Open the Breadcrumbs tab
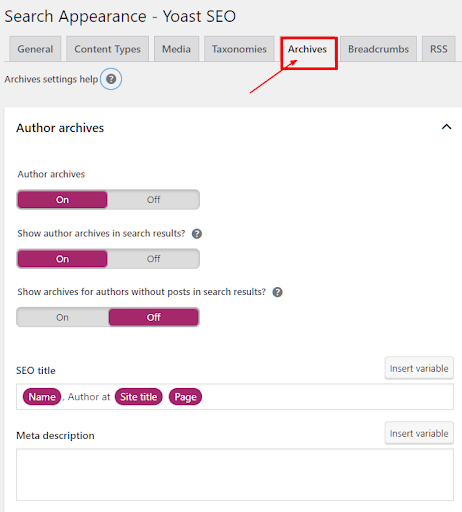This screenshot has height=512, width=462. pos(378,49)
